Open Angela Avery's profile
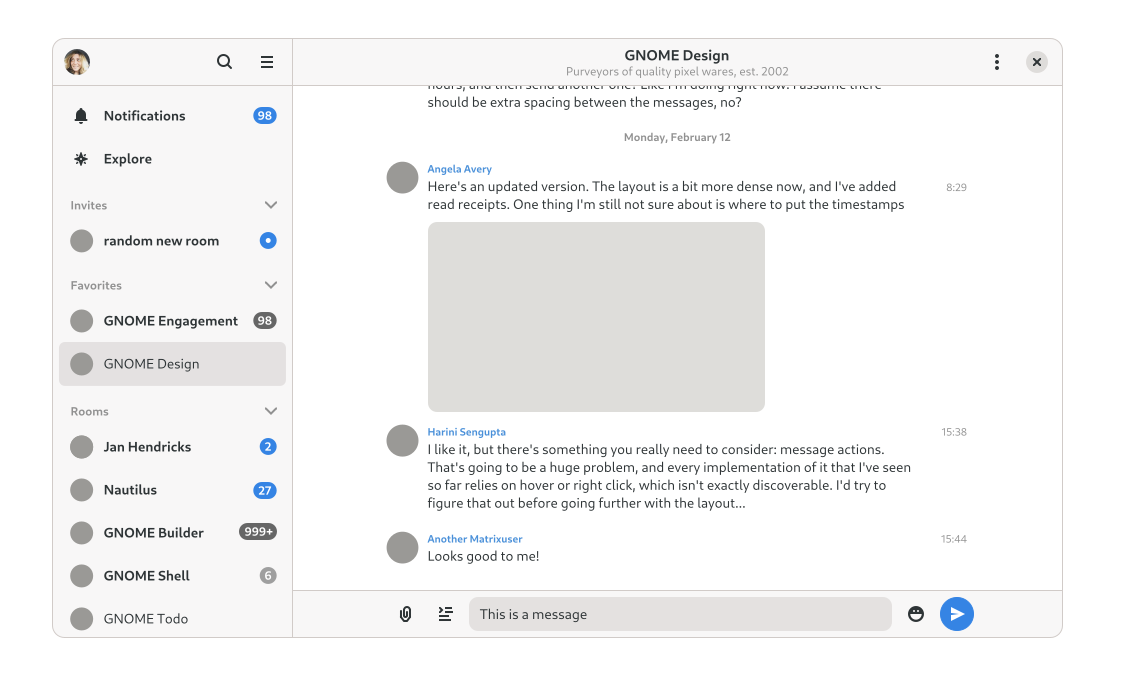Image resolution: width=1121 pixels, height=679 pixels. pyautogui.click(x=460, y=168)
